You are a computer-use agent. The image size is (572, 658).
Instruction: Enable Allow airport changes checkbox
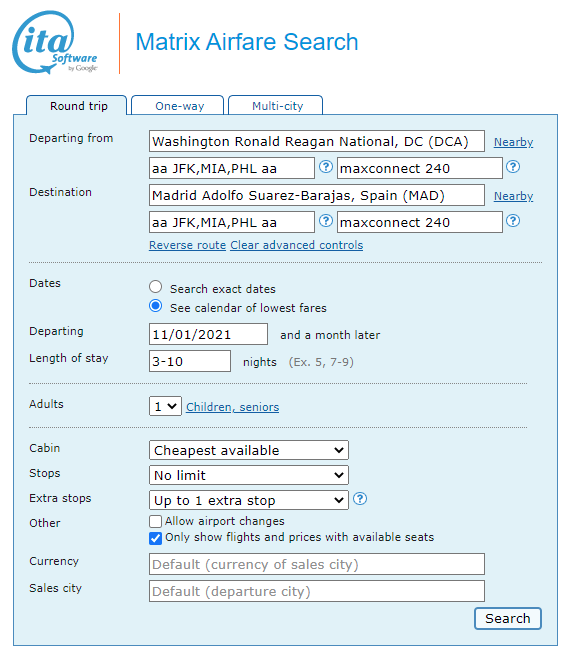[x=155, y=521]
